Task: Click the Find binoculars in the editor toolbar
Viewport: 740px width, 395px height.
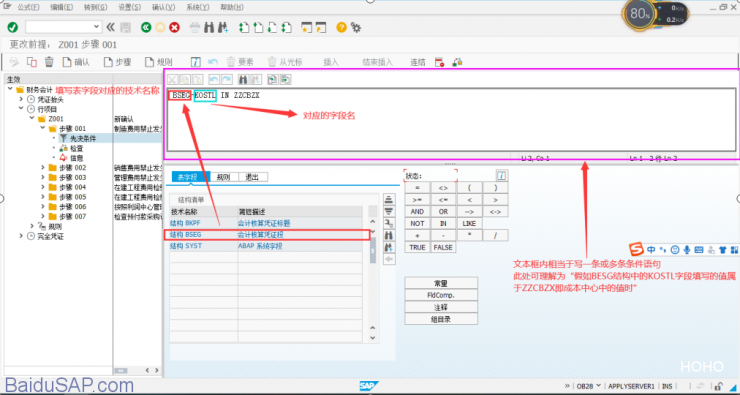Action: (244, 79)
